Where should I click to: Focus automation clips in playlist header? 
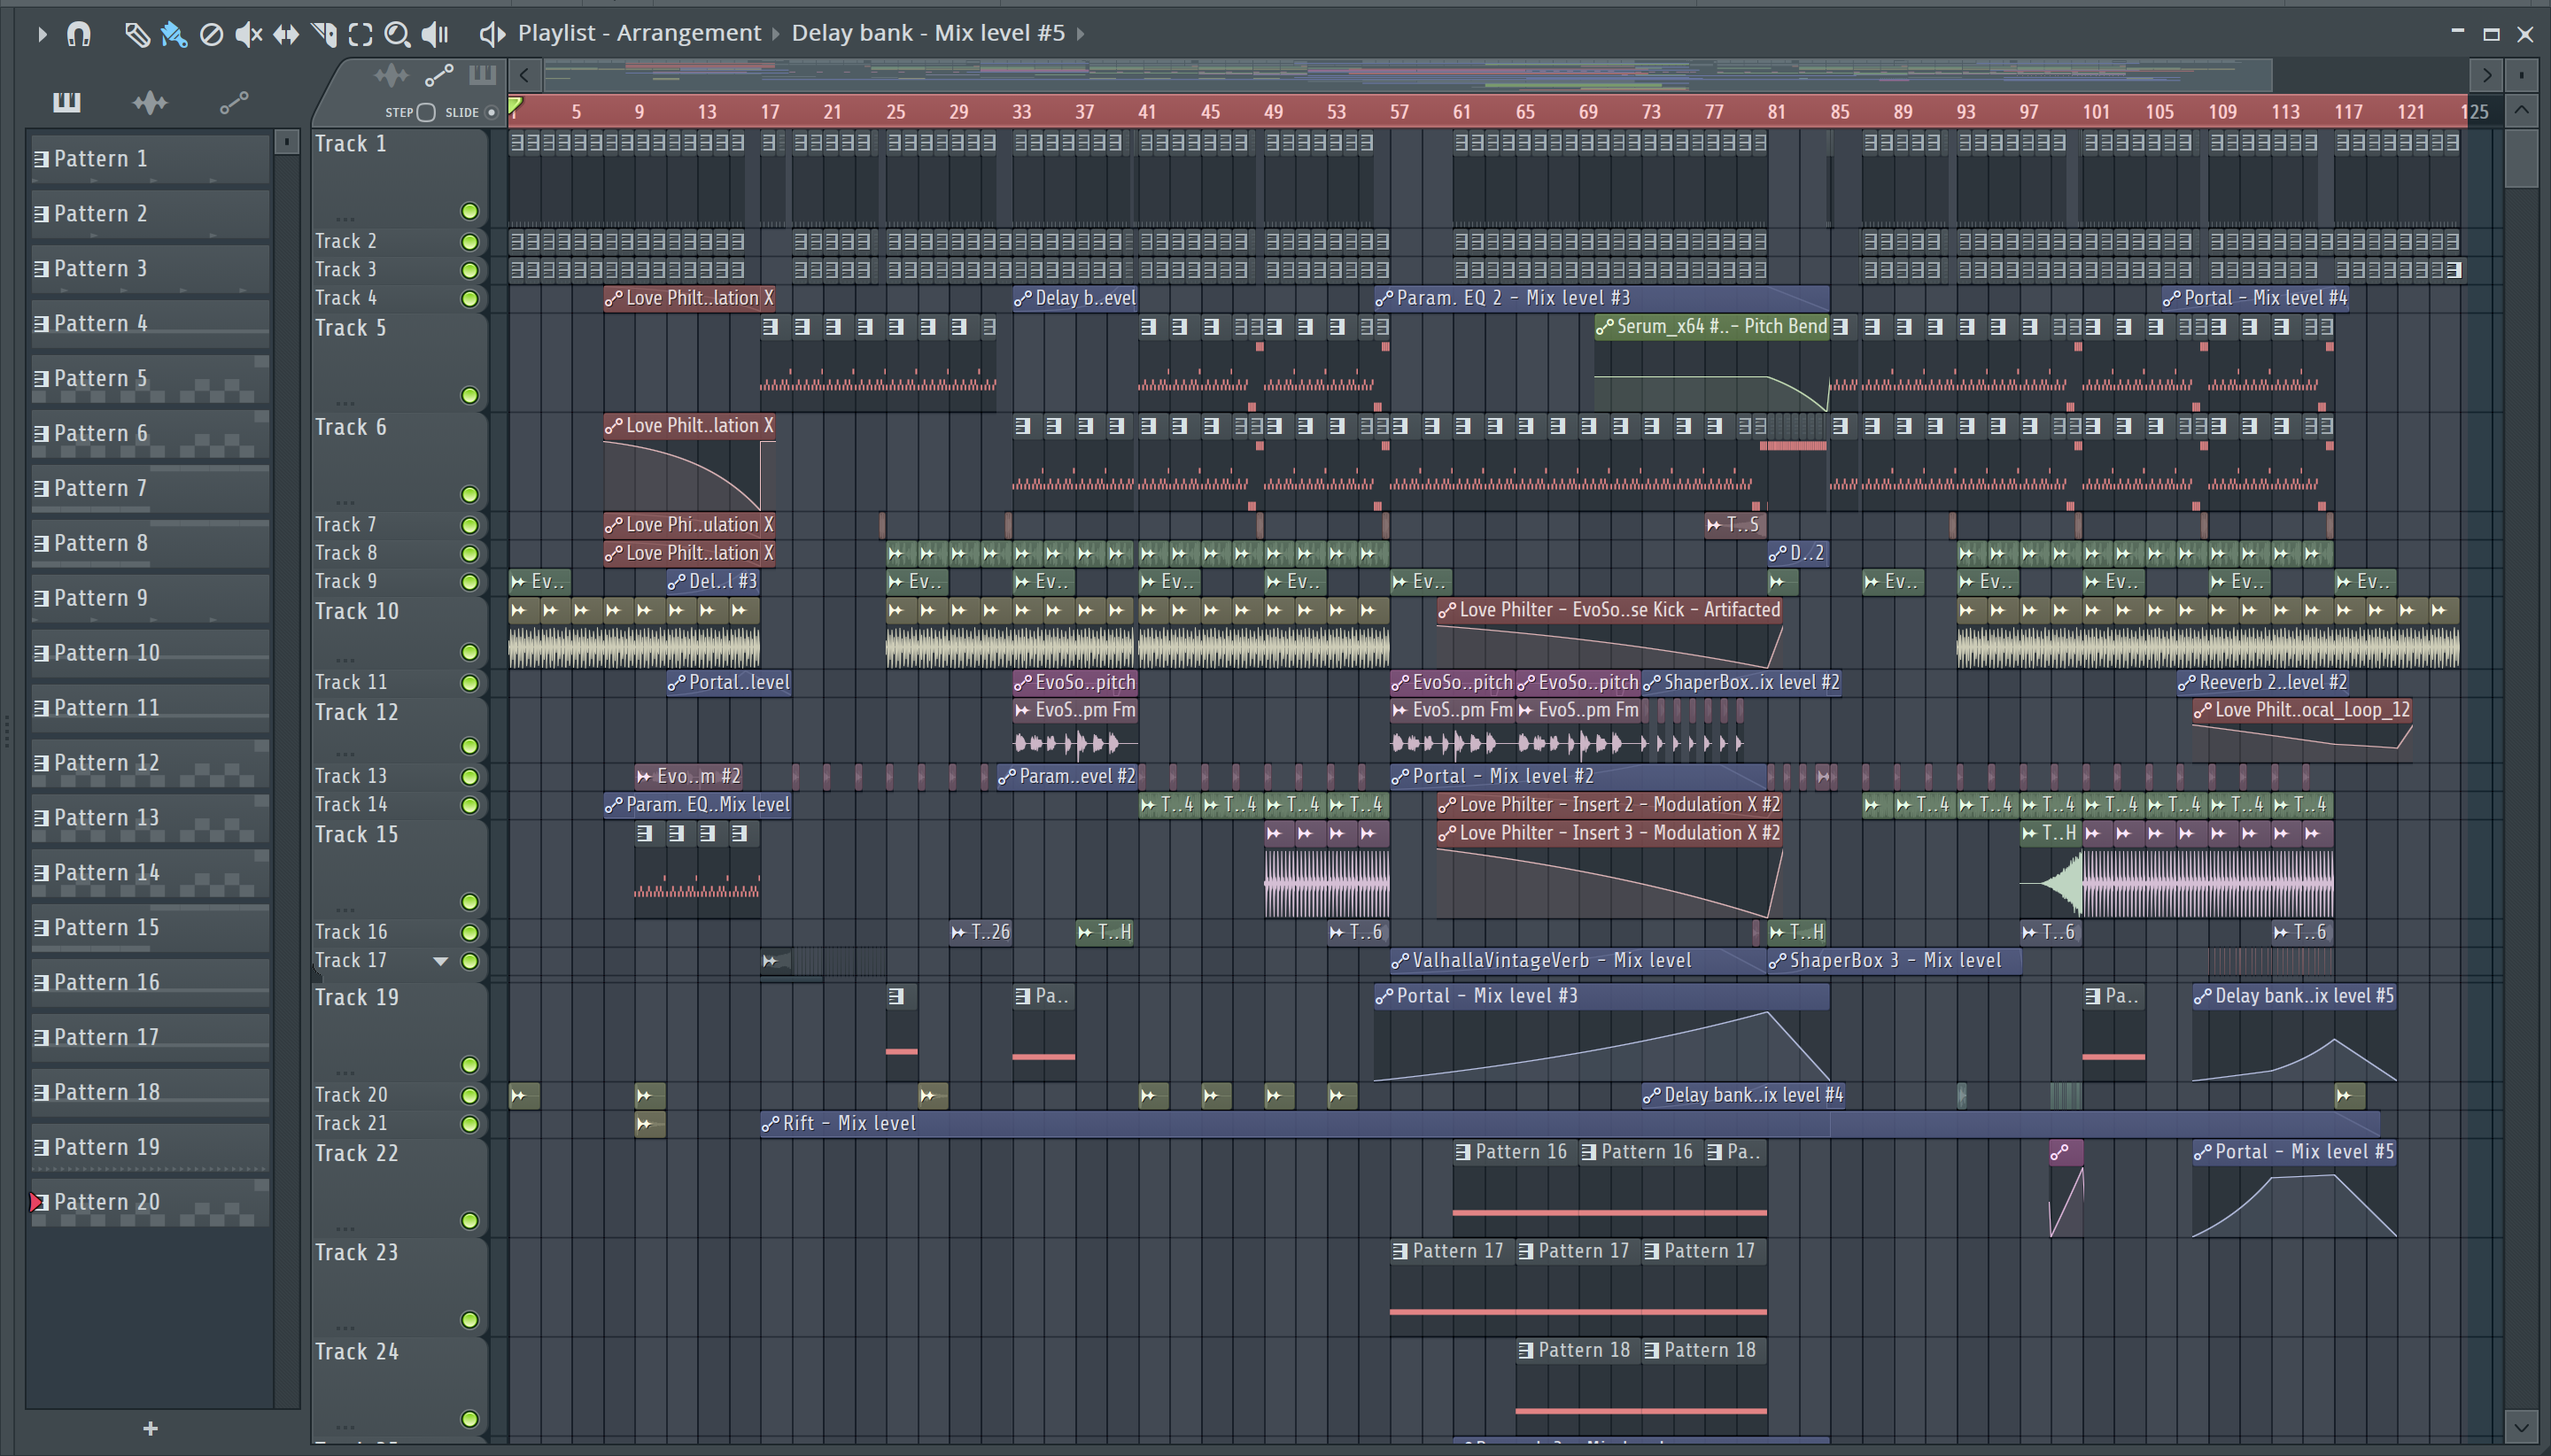tap(439, 75)
